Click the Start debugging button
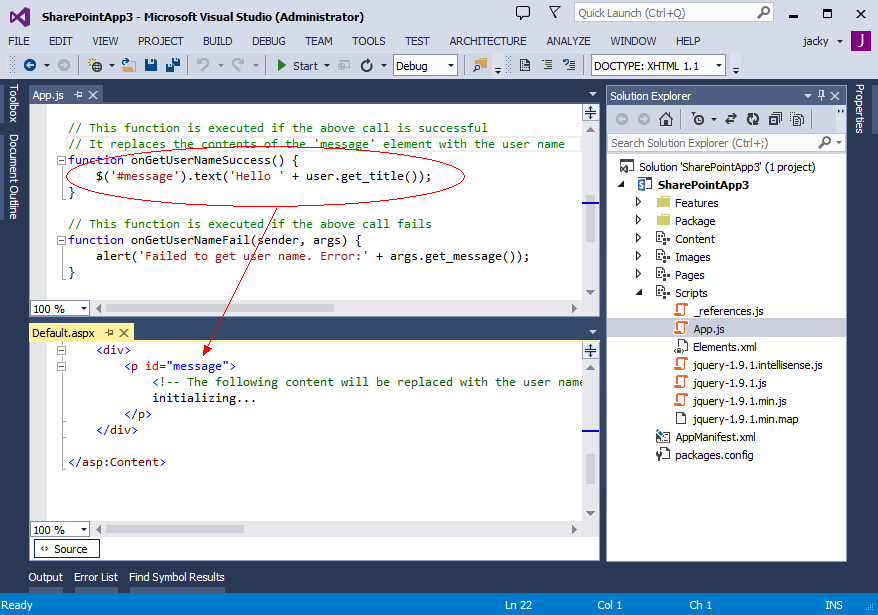This screenshot has width=878, height=615. coord(297,66)
